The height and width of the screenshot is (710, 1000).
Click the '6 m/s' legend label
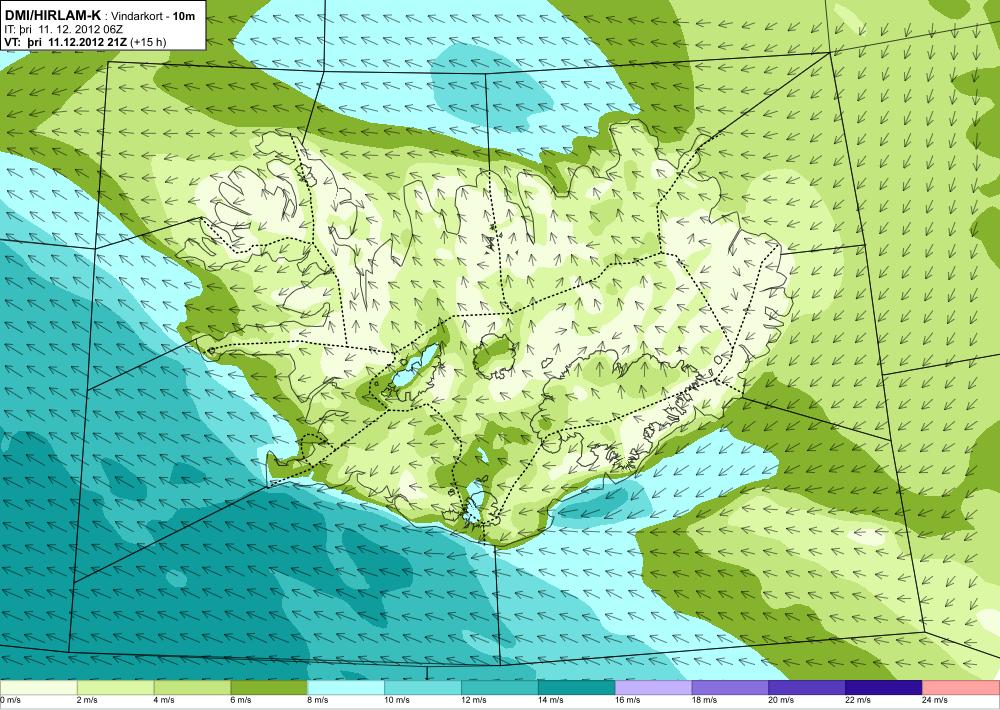240,700
